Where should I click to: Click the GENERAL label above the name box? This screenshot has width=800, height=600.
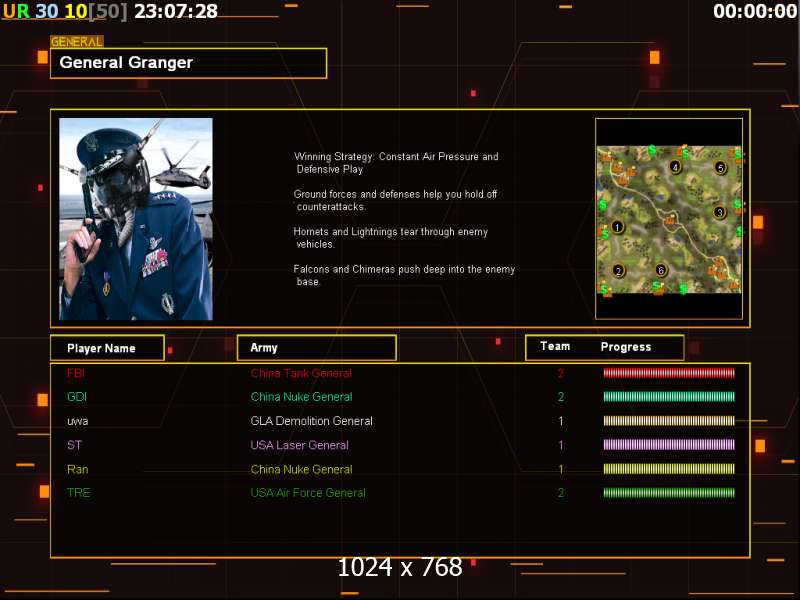tap(77, 42)
